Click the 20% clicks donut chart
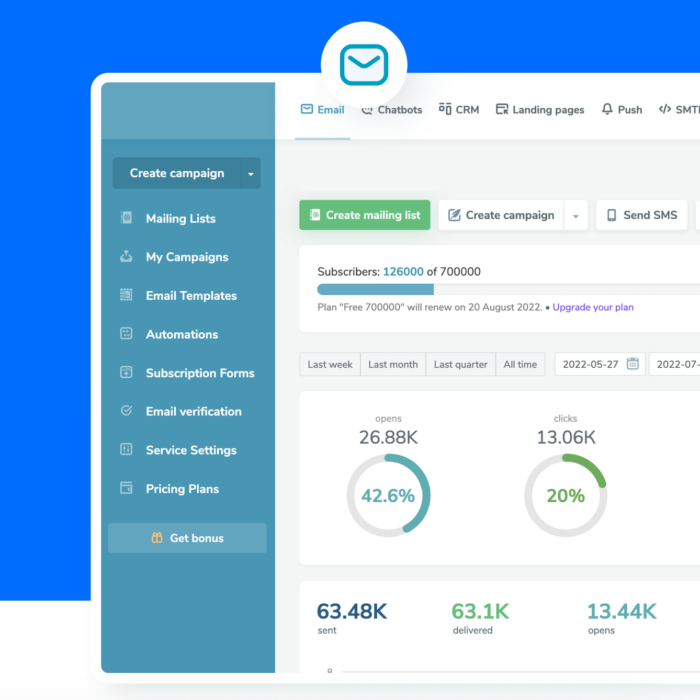Screen dimensions: 700x700 tap(566, 495)
